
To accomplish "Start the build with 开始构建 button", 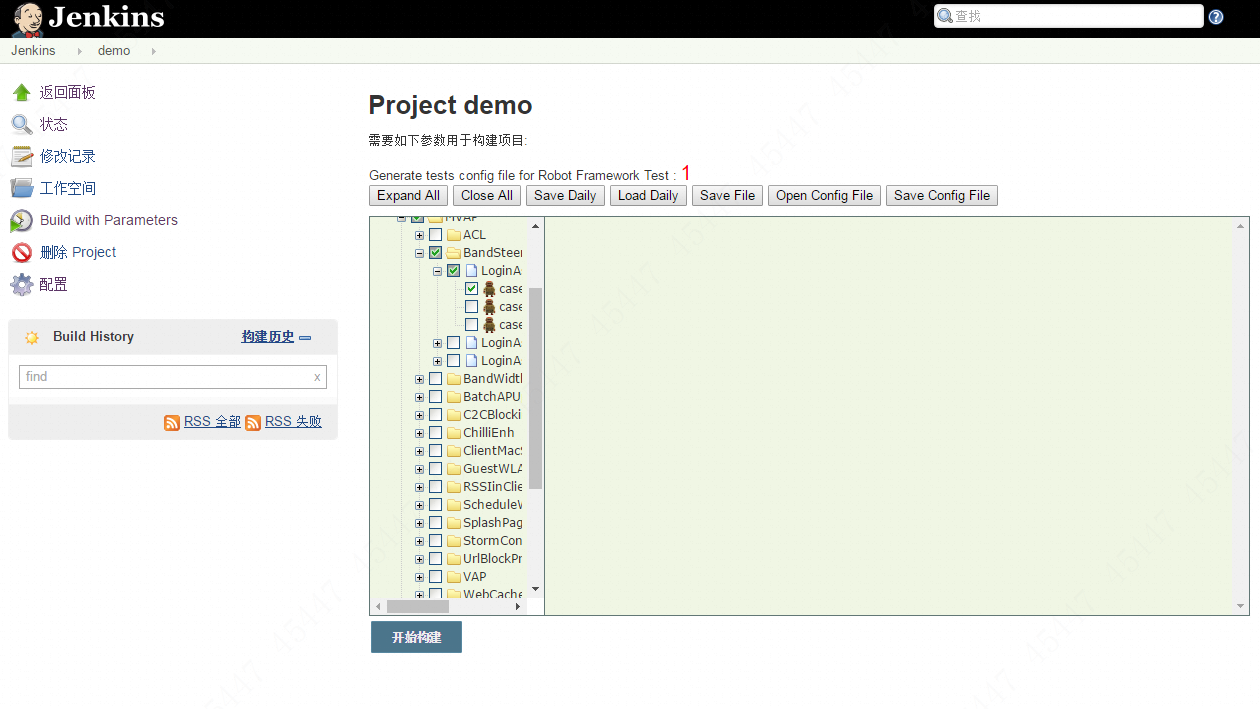I will point(416,637).
